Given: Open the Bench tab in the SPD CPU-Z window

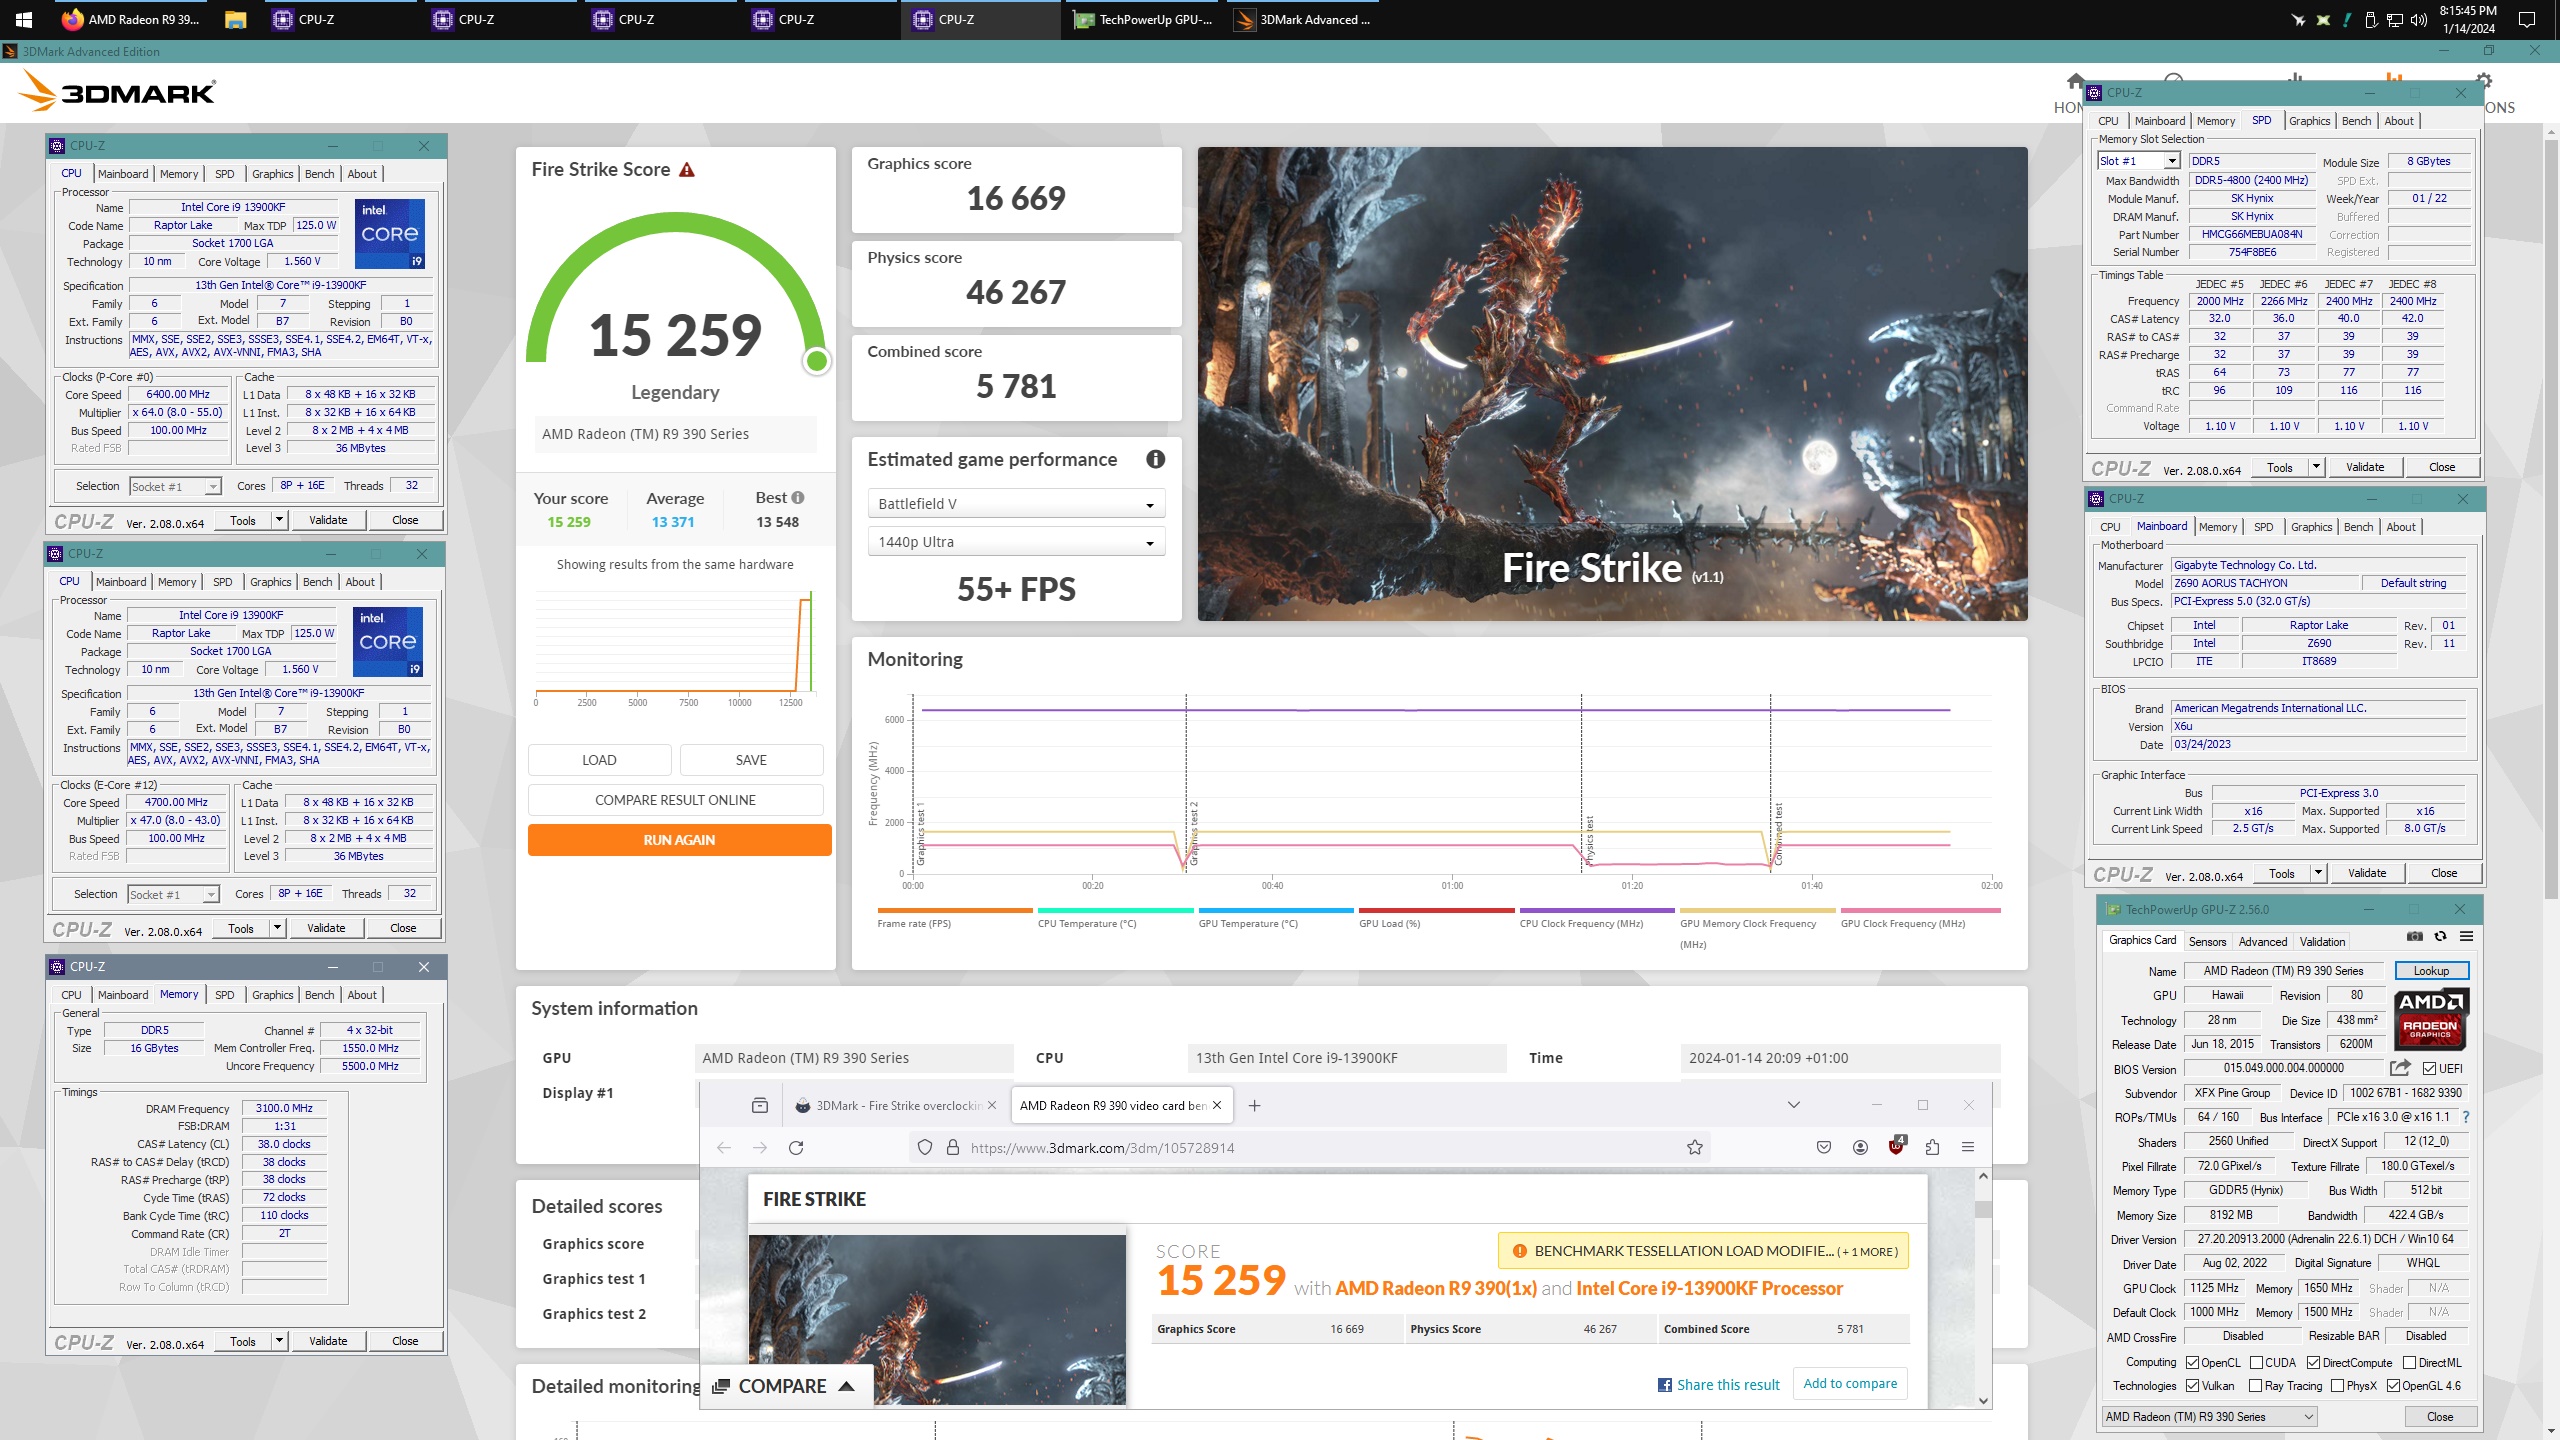Looking at the screenshot, I should (x=2356, y=121).
